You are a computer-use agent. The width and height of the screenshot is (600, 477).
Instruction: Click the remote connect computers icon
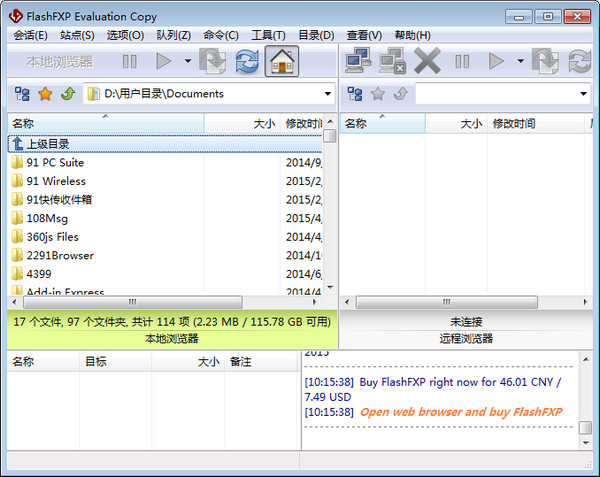(357, 62)
